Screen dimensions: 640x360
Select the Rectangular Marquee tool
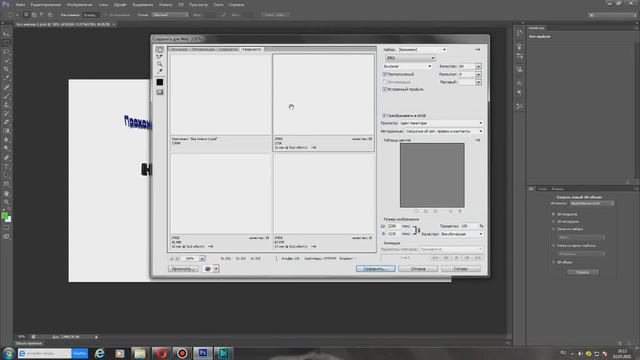(6, 43)
